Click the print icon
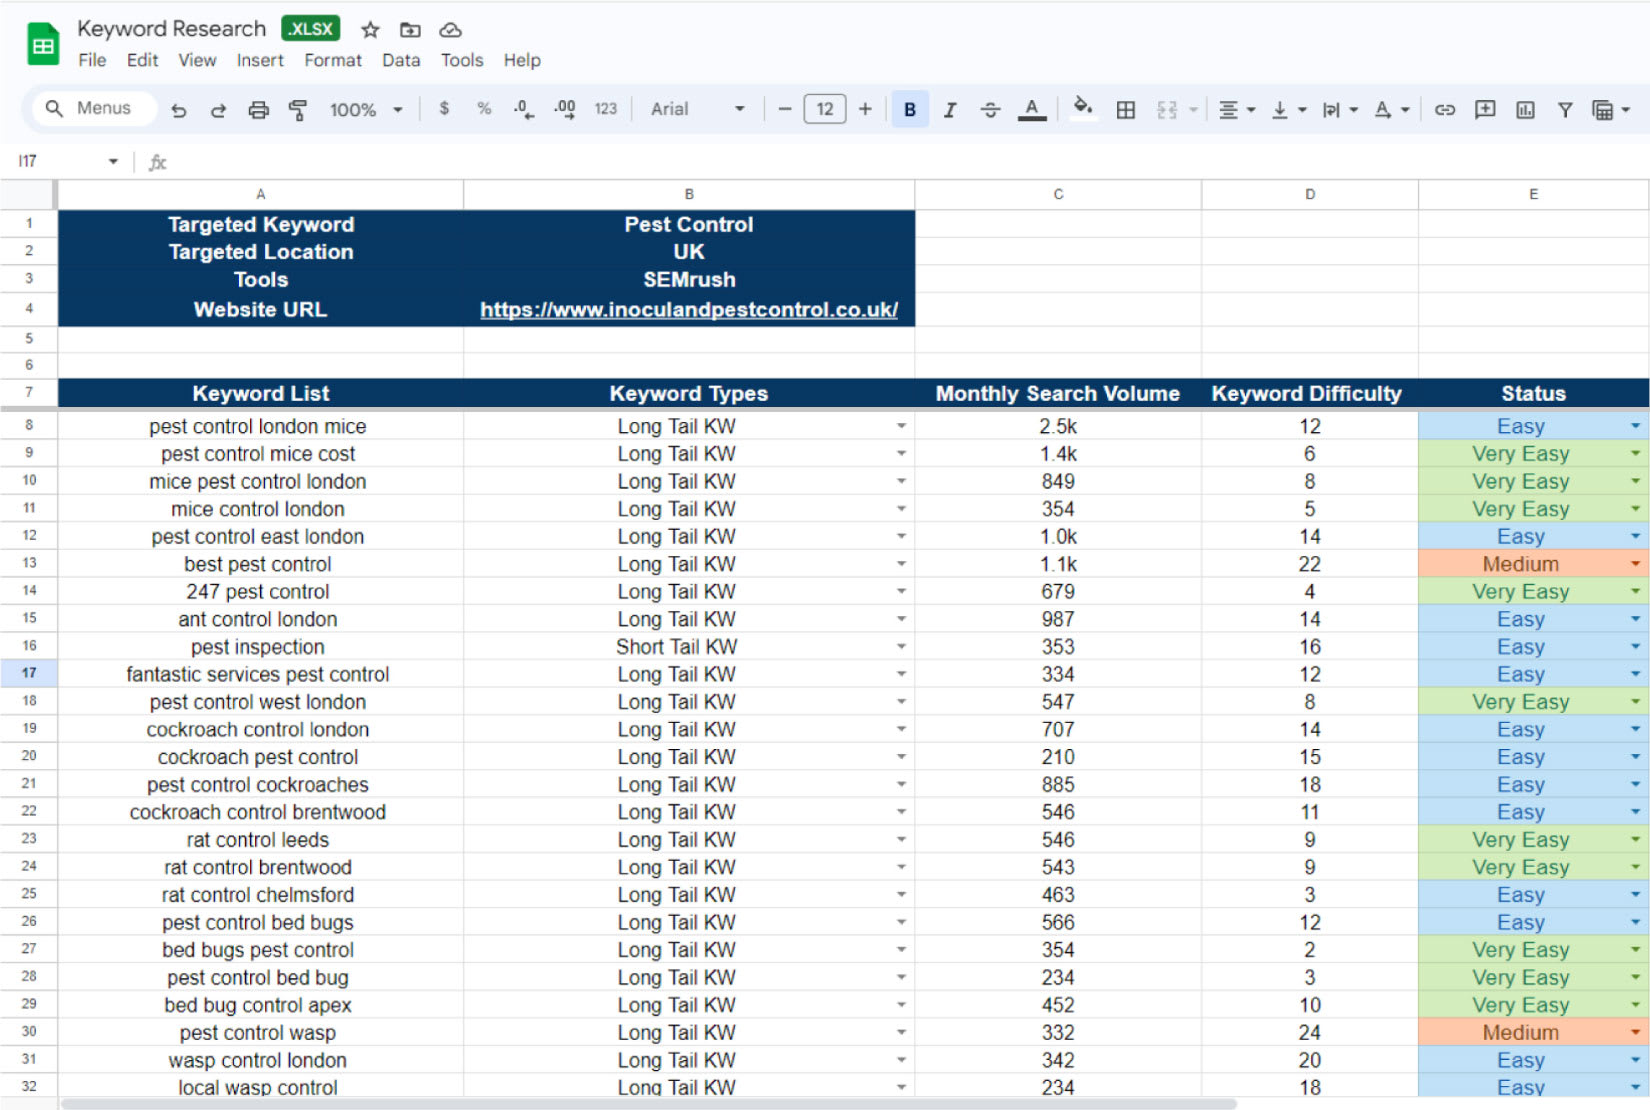The height and width of the screenshot is (1110, 1650). click(x=258, y=110)
